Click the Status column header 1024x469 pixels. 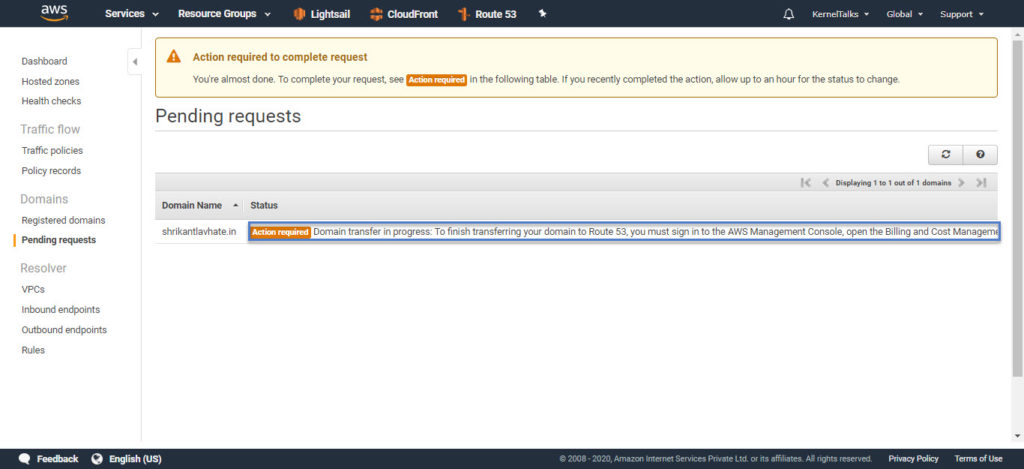click(x=264, y=205)
